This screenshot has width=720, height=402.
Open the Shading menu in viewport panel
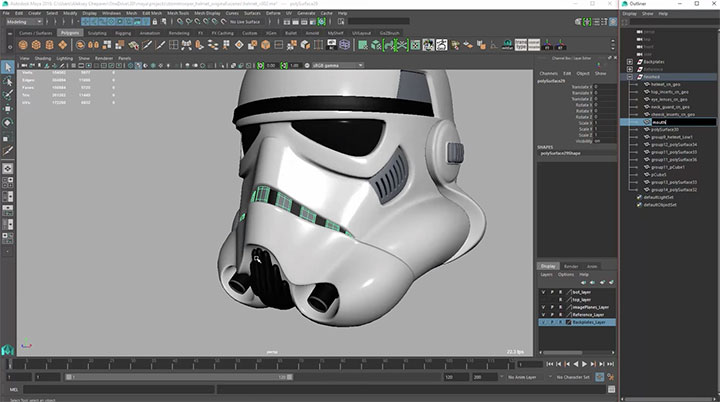pos(43,58)
